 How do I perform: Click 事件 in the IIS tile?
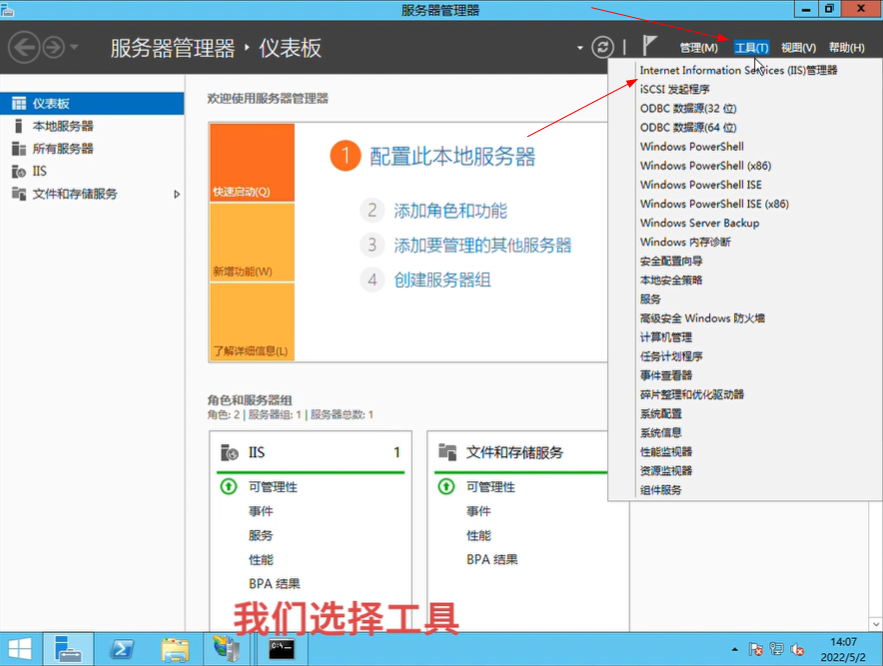pyautogui.click(x=261, y=511)
